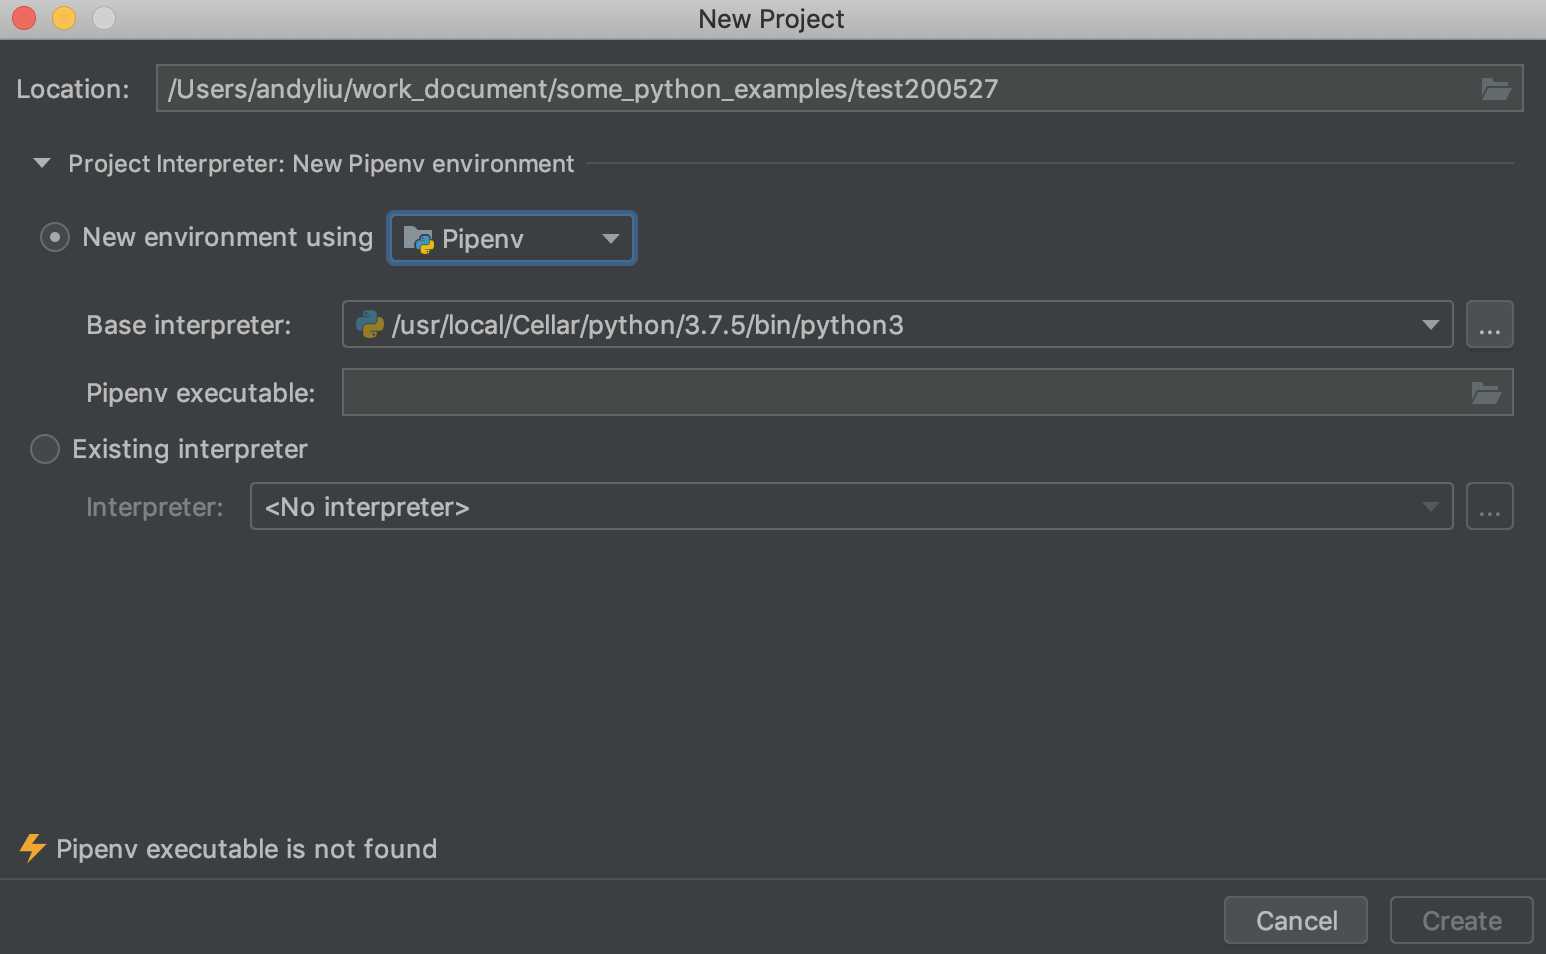The width and height of the screenshot is (1546, 954).
Task: Click the Python logo beside the base interpreter path
Action: (370, 325)
